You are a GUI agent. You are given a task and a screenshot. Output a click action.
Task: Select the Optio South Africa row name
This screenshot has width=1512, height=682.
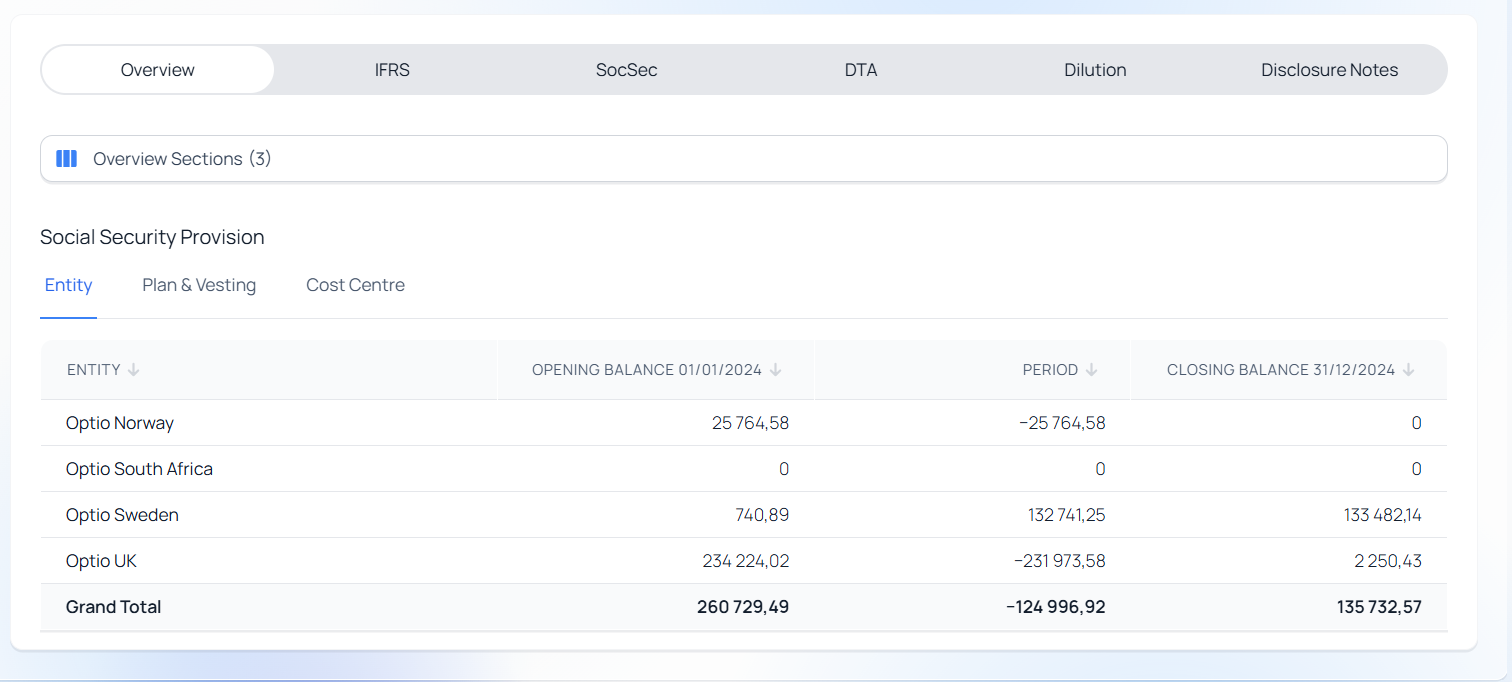point(139,469)
